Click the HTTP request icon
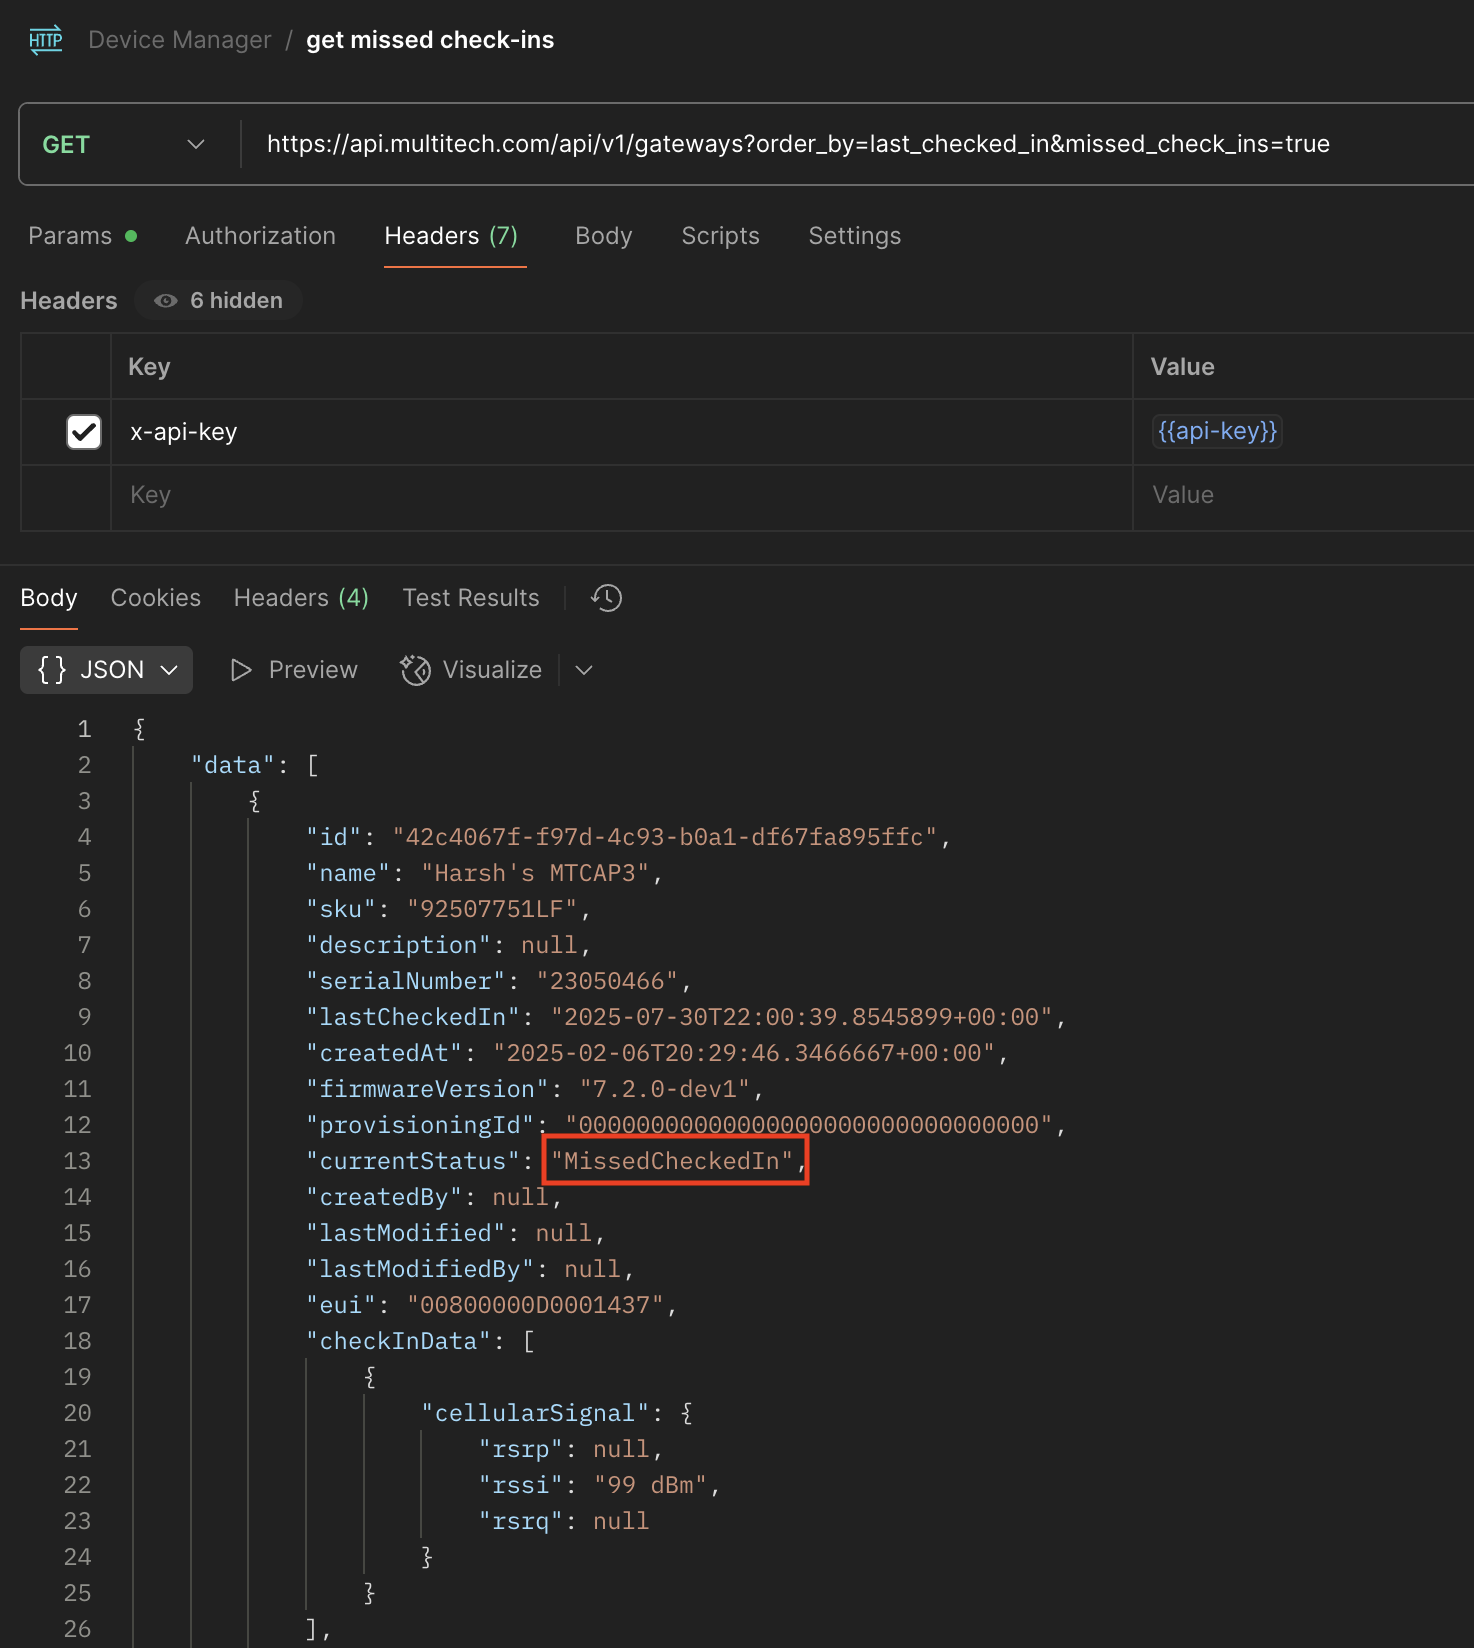1474x1648 pixels. [x=46, y=40]
